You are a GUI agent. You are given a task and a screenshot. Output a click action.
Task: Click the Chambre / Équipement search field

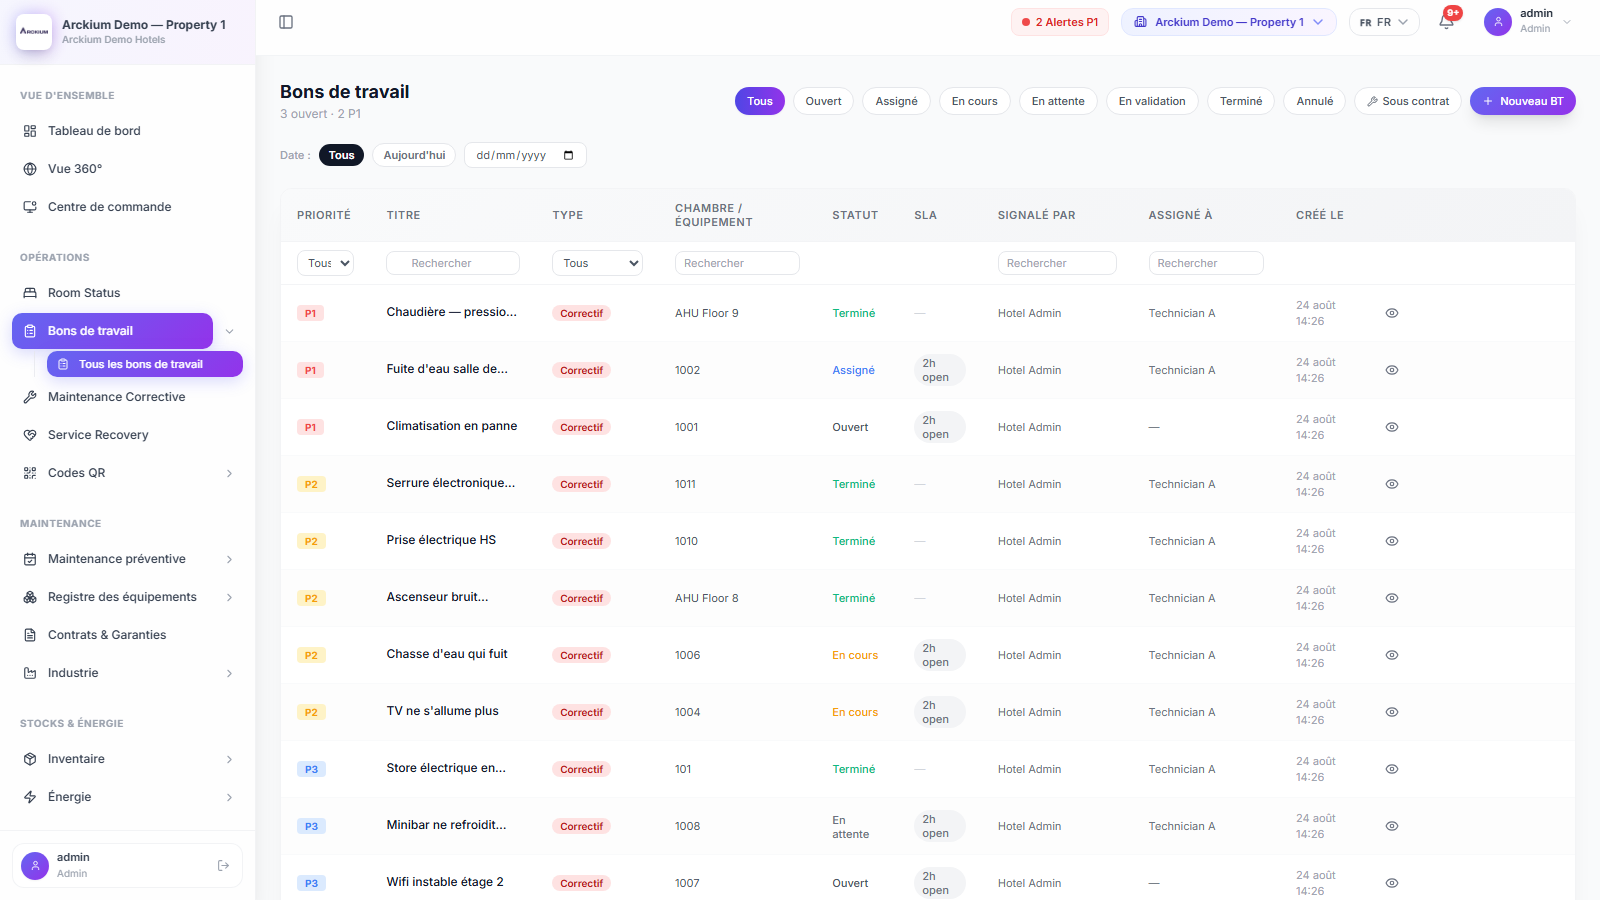point(737,263)
